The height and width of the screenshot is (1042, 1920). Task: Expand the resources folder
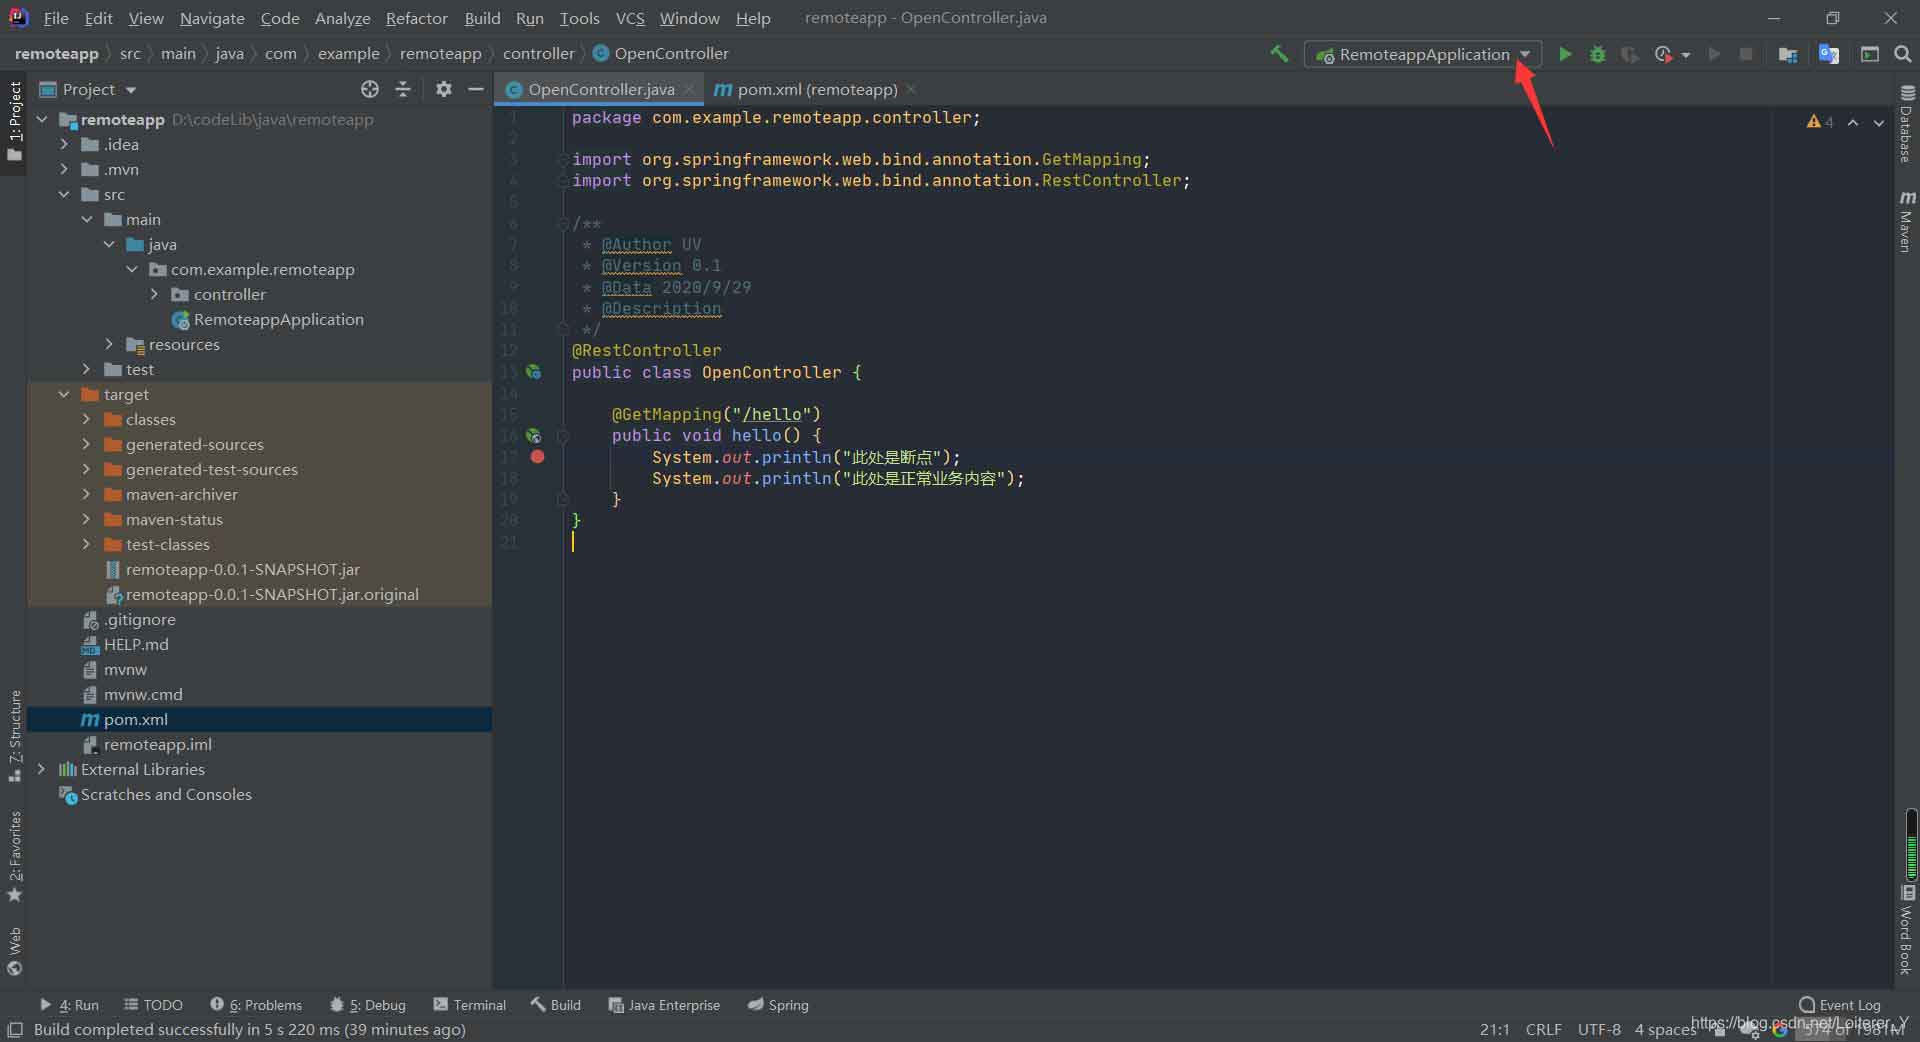pos(109,344)
